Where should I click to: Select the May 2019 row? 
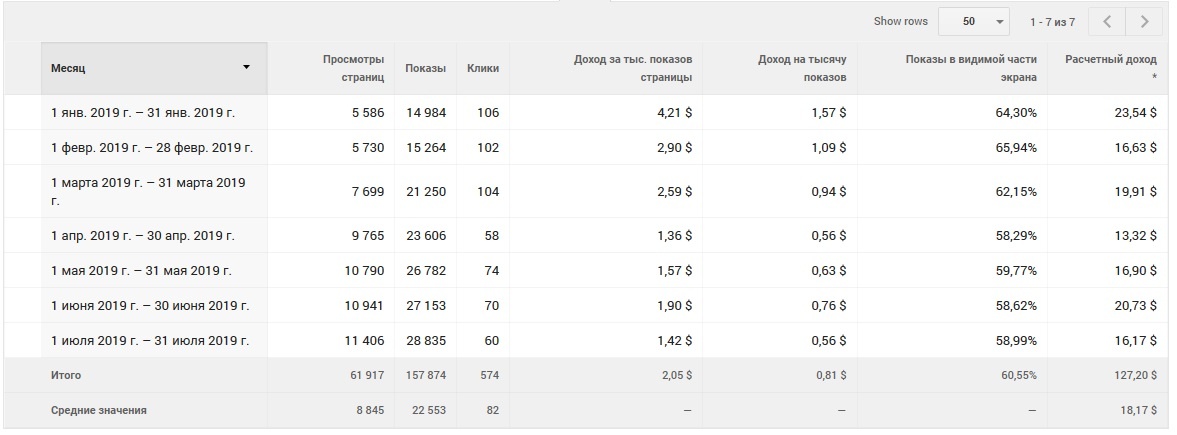[x=141, y=271]
